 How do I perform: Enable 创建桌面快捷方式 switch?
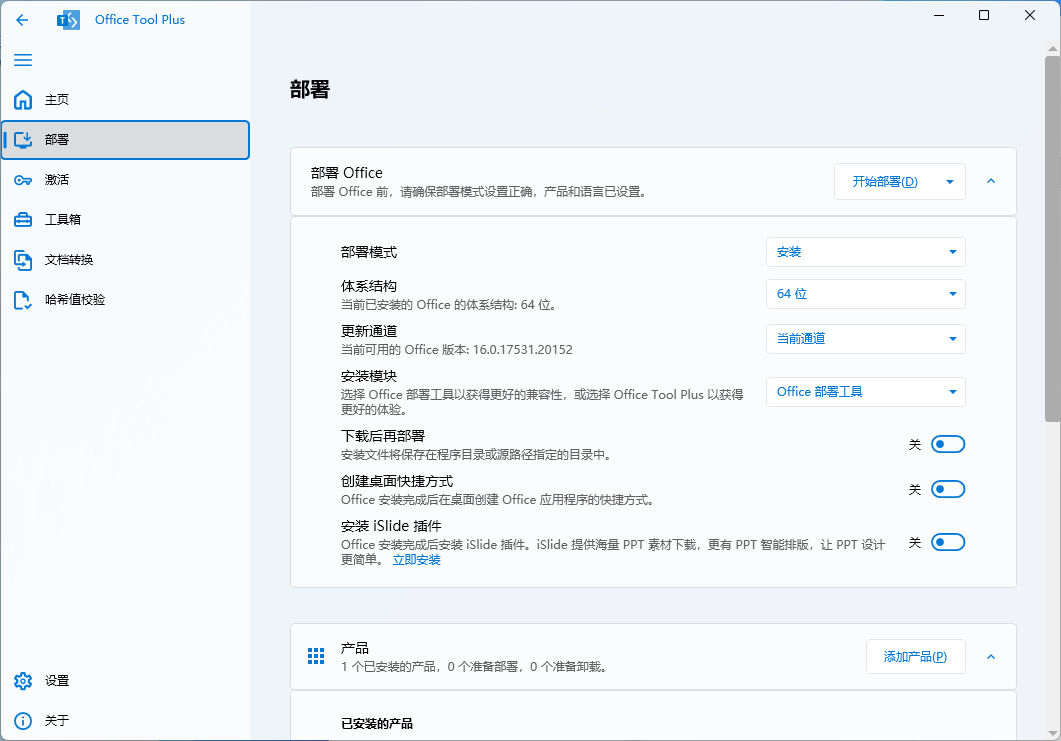click(948, 489)
